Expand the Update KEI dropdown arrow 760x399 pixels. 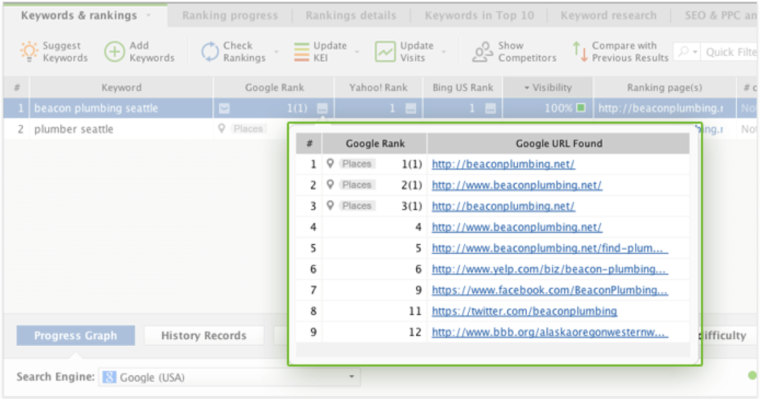pyautogui.click(x=357, y=52)
